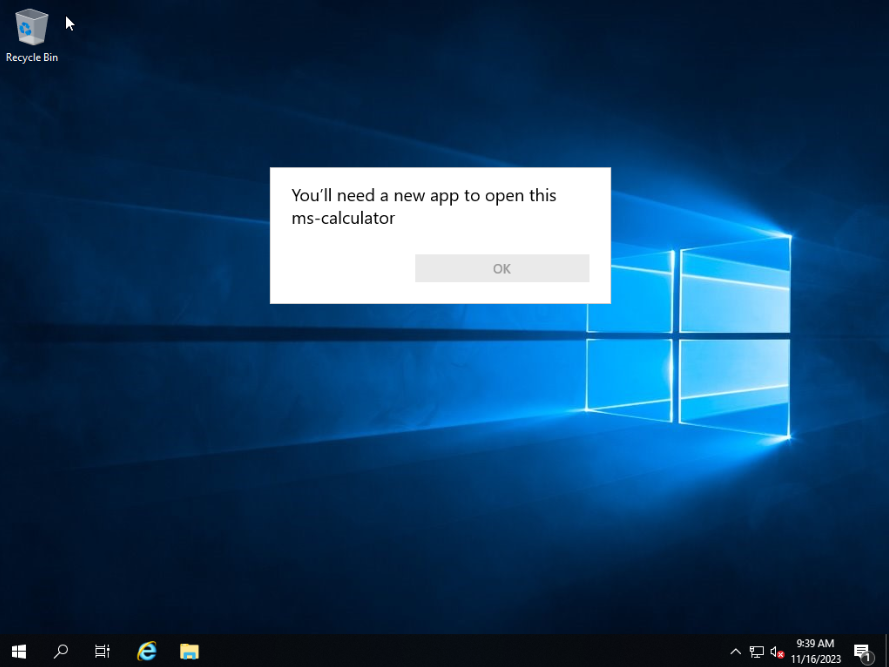889x667 pixels.
Task: Click "You'll need a new app" message text
Action: 424,206
